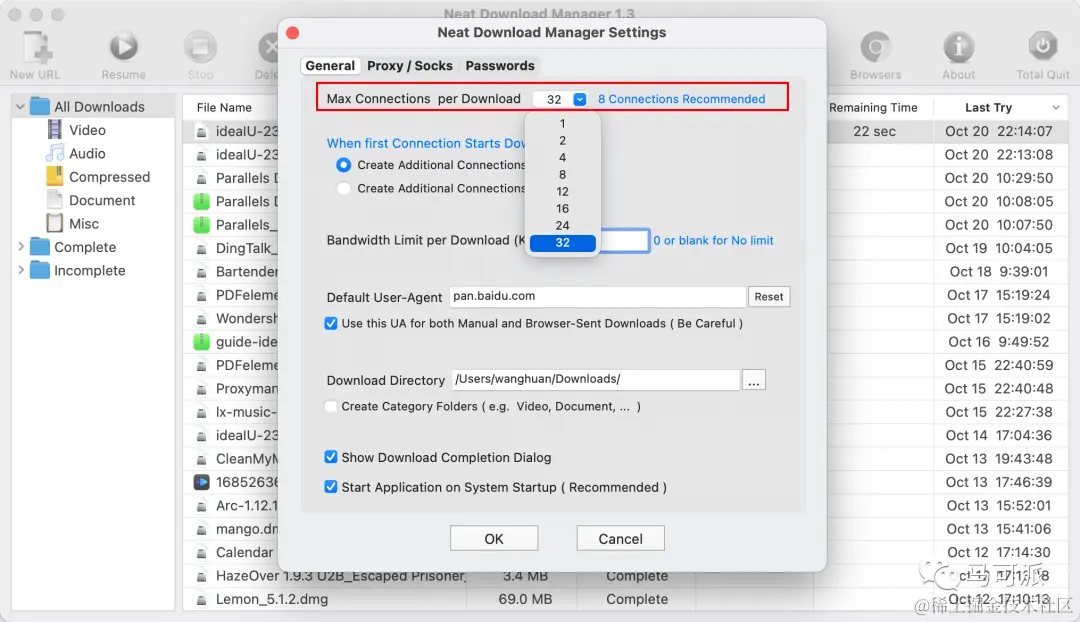Select the Arc-1.12.1 download row
1080x622 pixels.
(232, 506)
